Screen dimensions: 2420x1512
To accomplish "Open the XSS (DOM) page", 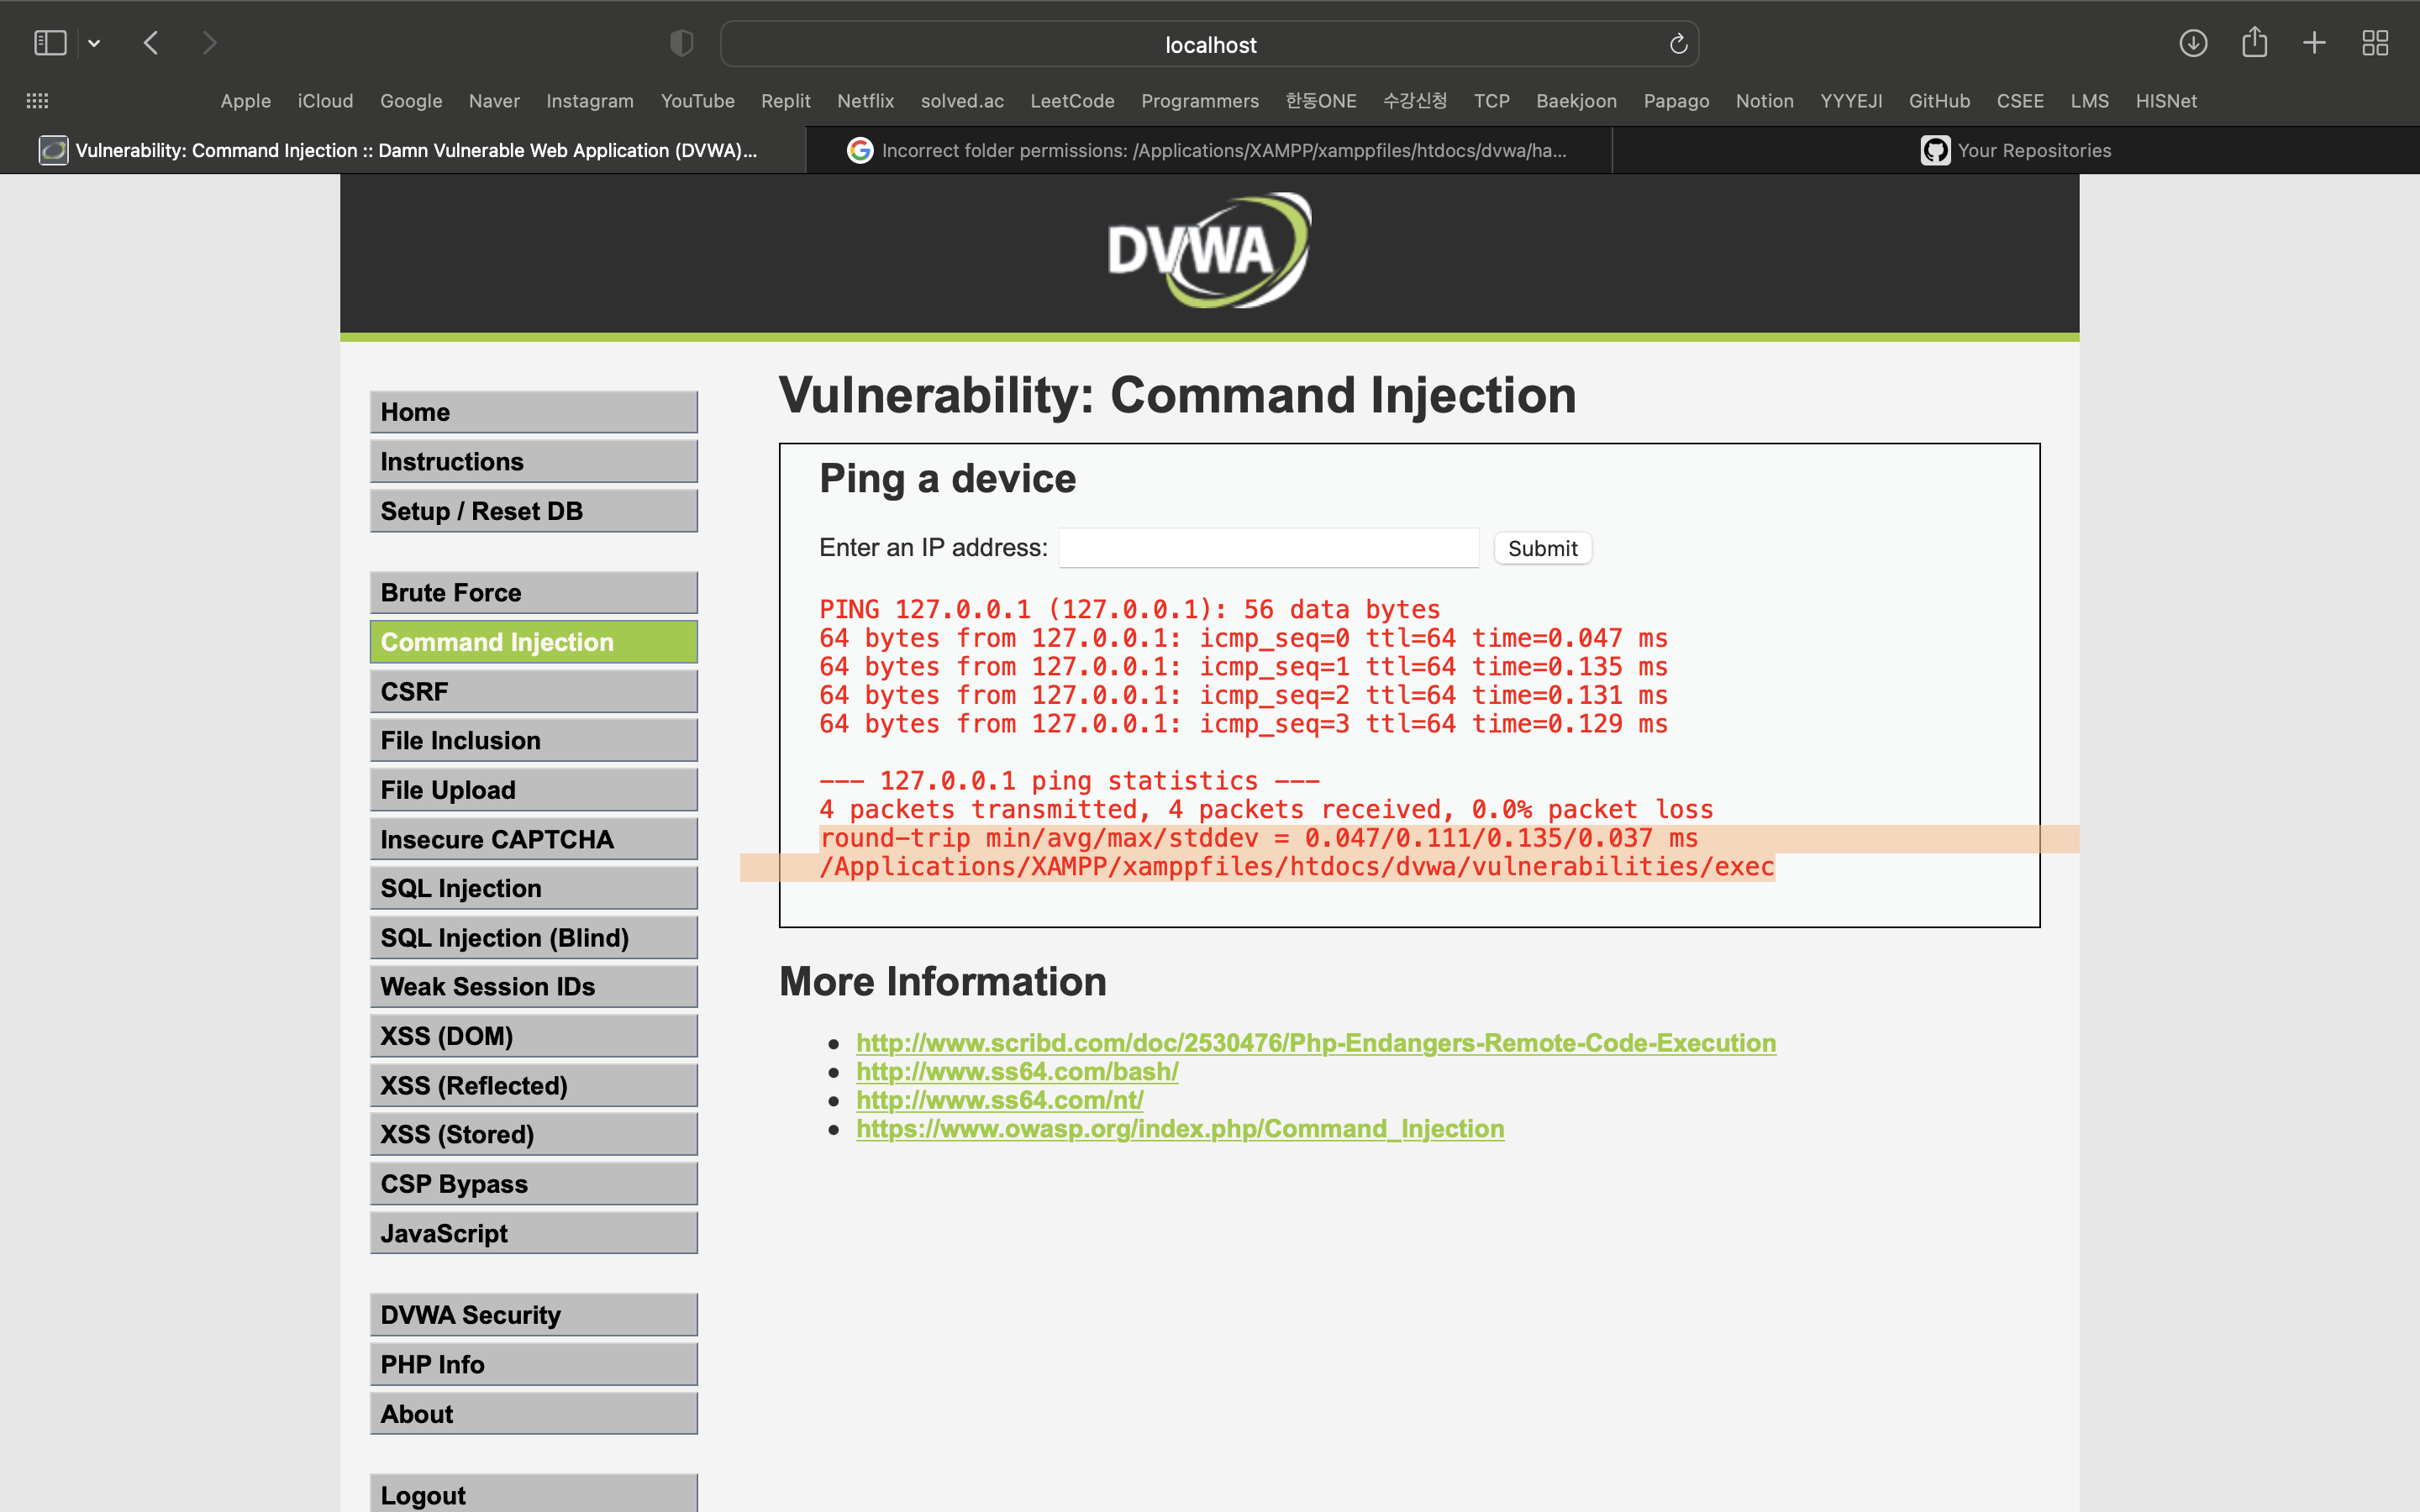I will [x=534, y=1036].
